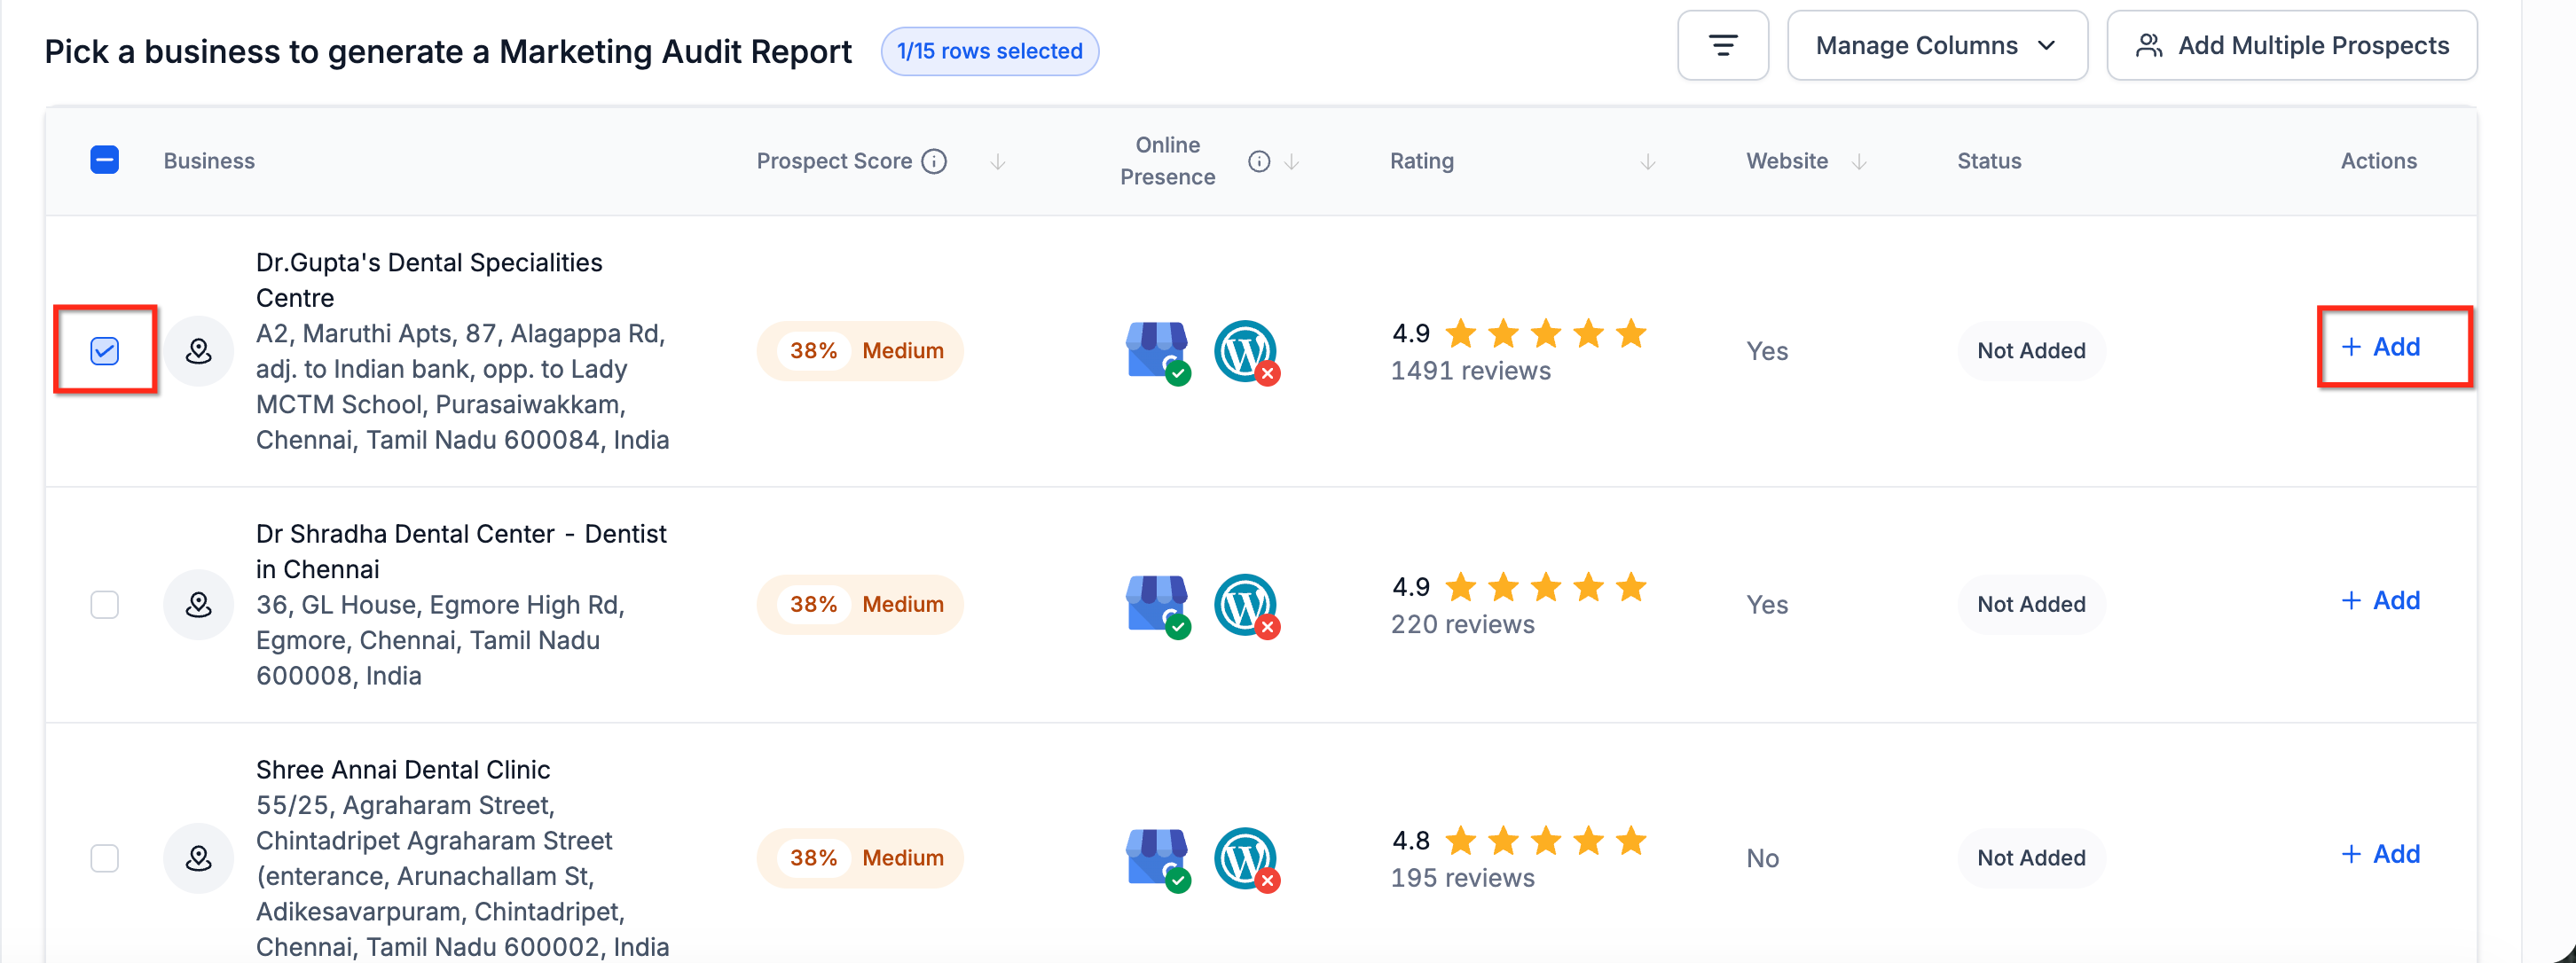Click Google Business icon for Shree Annai row

coord(1157,858)
